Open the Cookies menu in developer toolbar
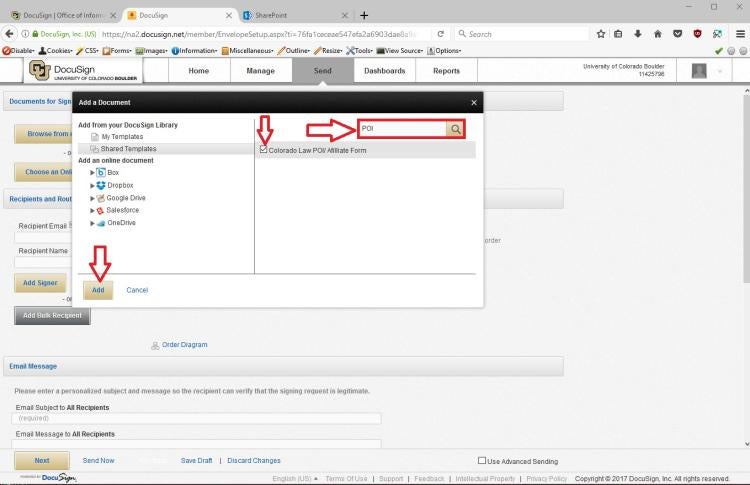 [55, 51]
